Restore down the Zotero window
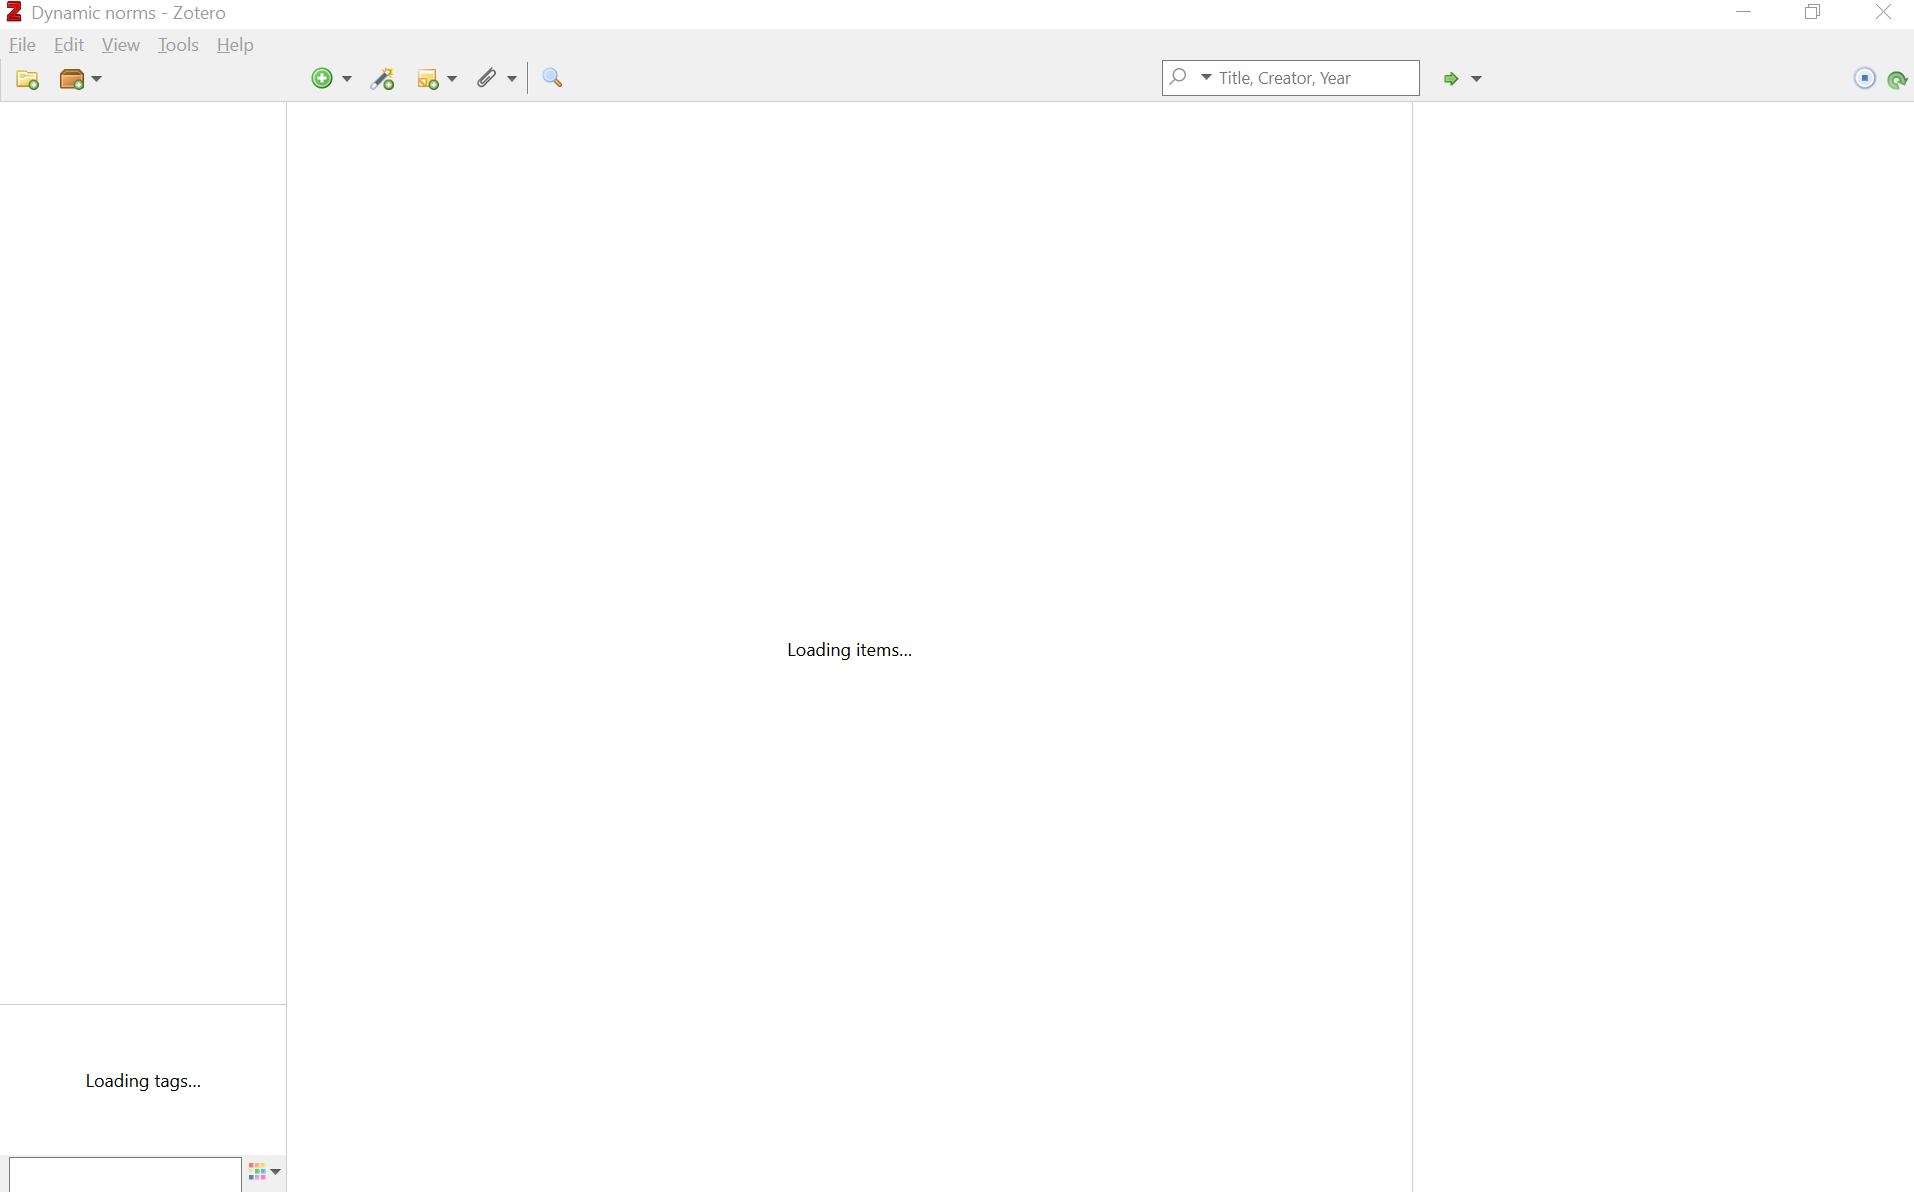Image resolution: width=1914 pixels, height=1192 pixels. pos(1813,12)
